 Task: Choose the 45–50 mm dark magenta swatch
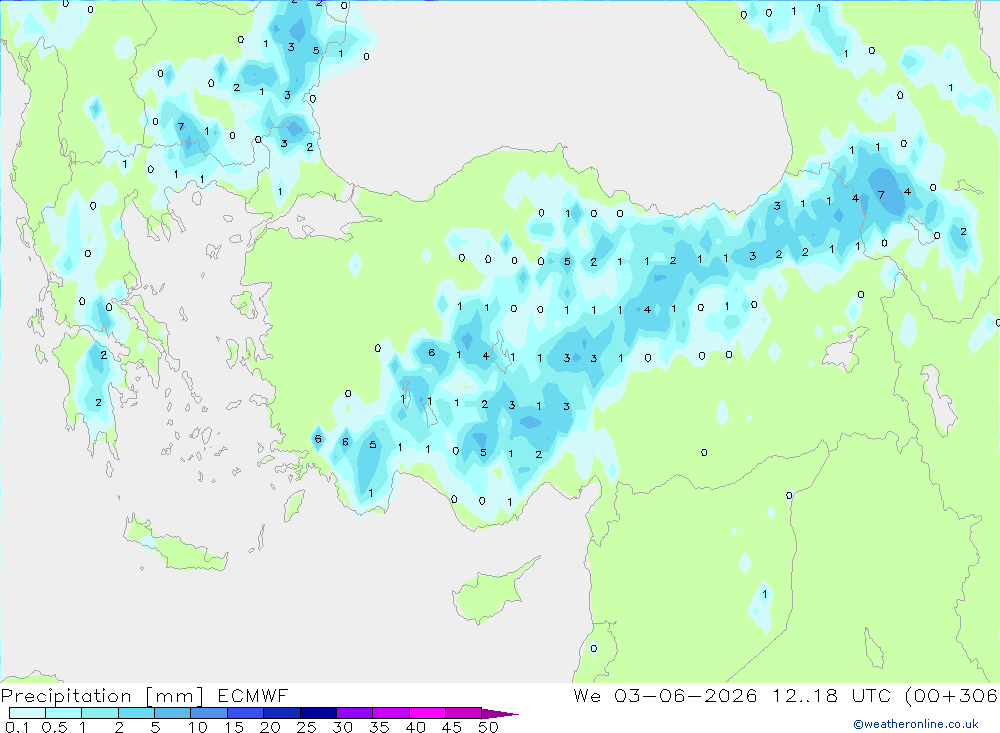pos(464,713)
